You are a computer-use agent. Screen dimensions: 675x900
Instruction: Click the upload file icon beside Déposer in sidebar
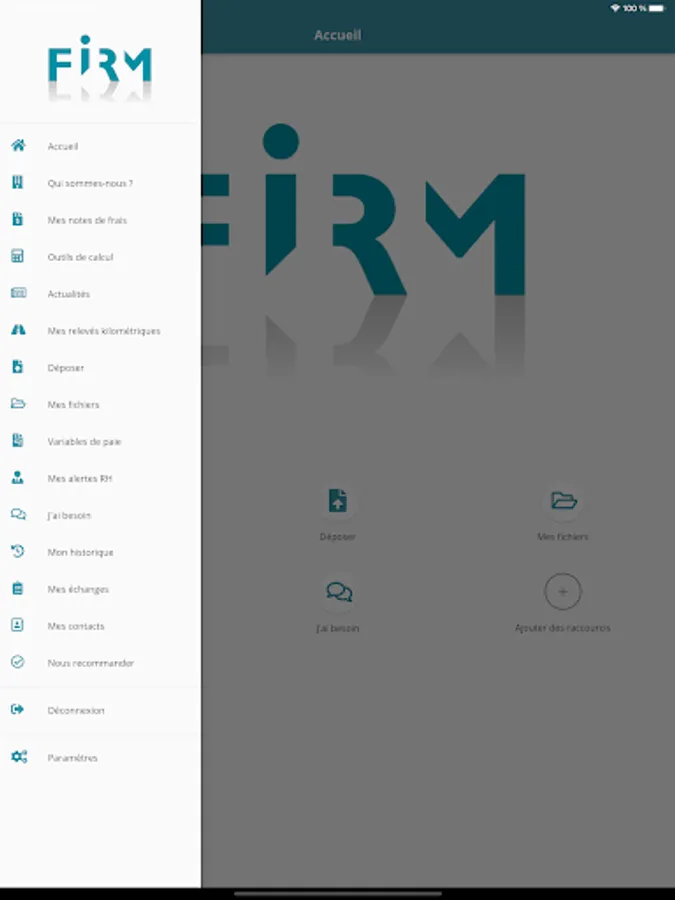click(18, 367)
